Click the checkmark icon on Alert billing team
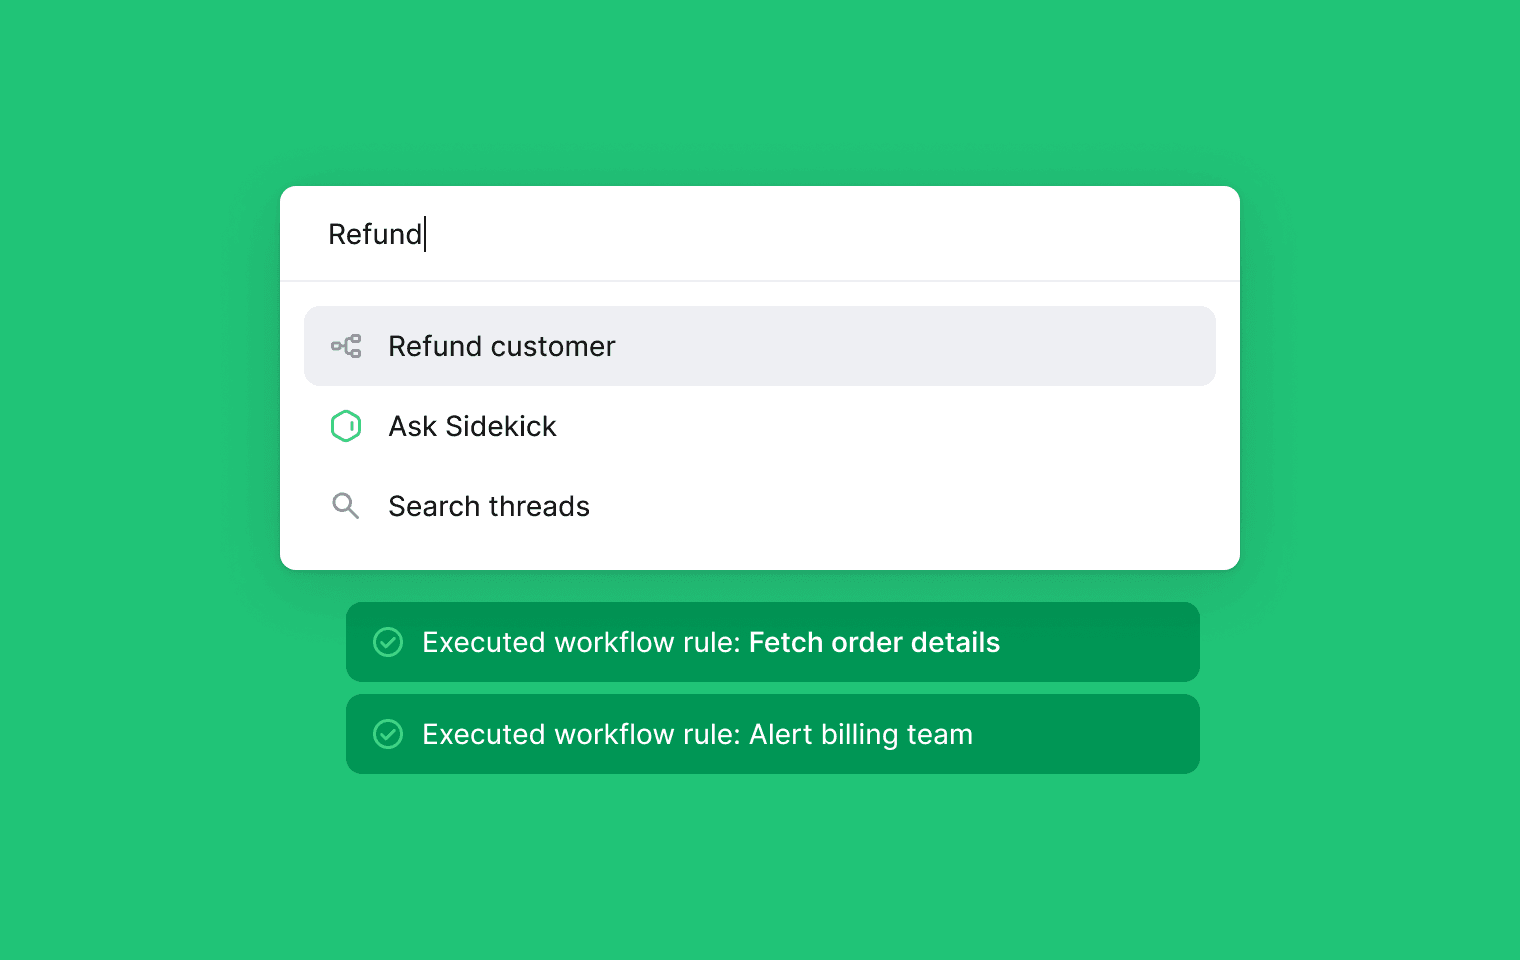The image size is (1520, 960). click(x=388, y=734)
